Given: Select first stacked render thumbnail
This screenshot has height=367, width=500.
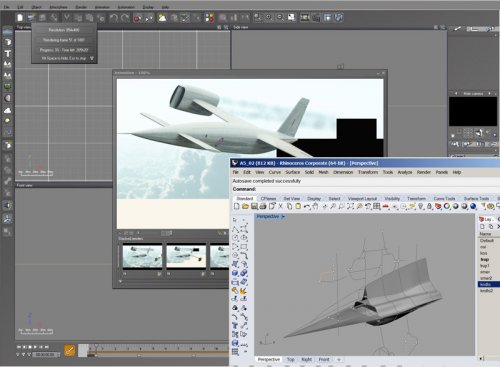Looking at the screenshot, I should coord(142,256).
